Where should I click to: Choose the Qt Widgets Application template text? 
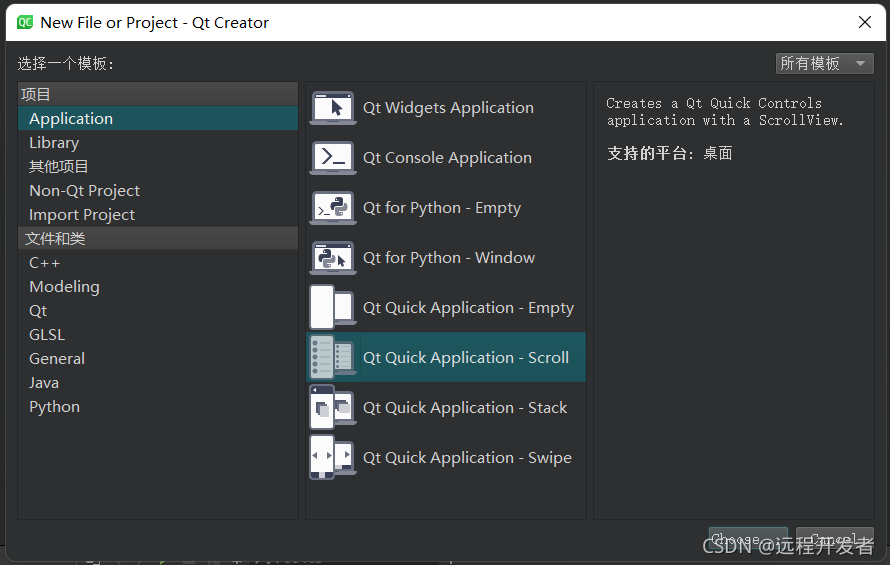(x=448, y=108)
